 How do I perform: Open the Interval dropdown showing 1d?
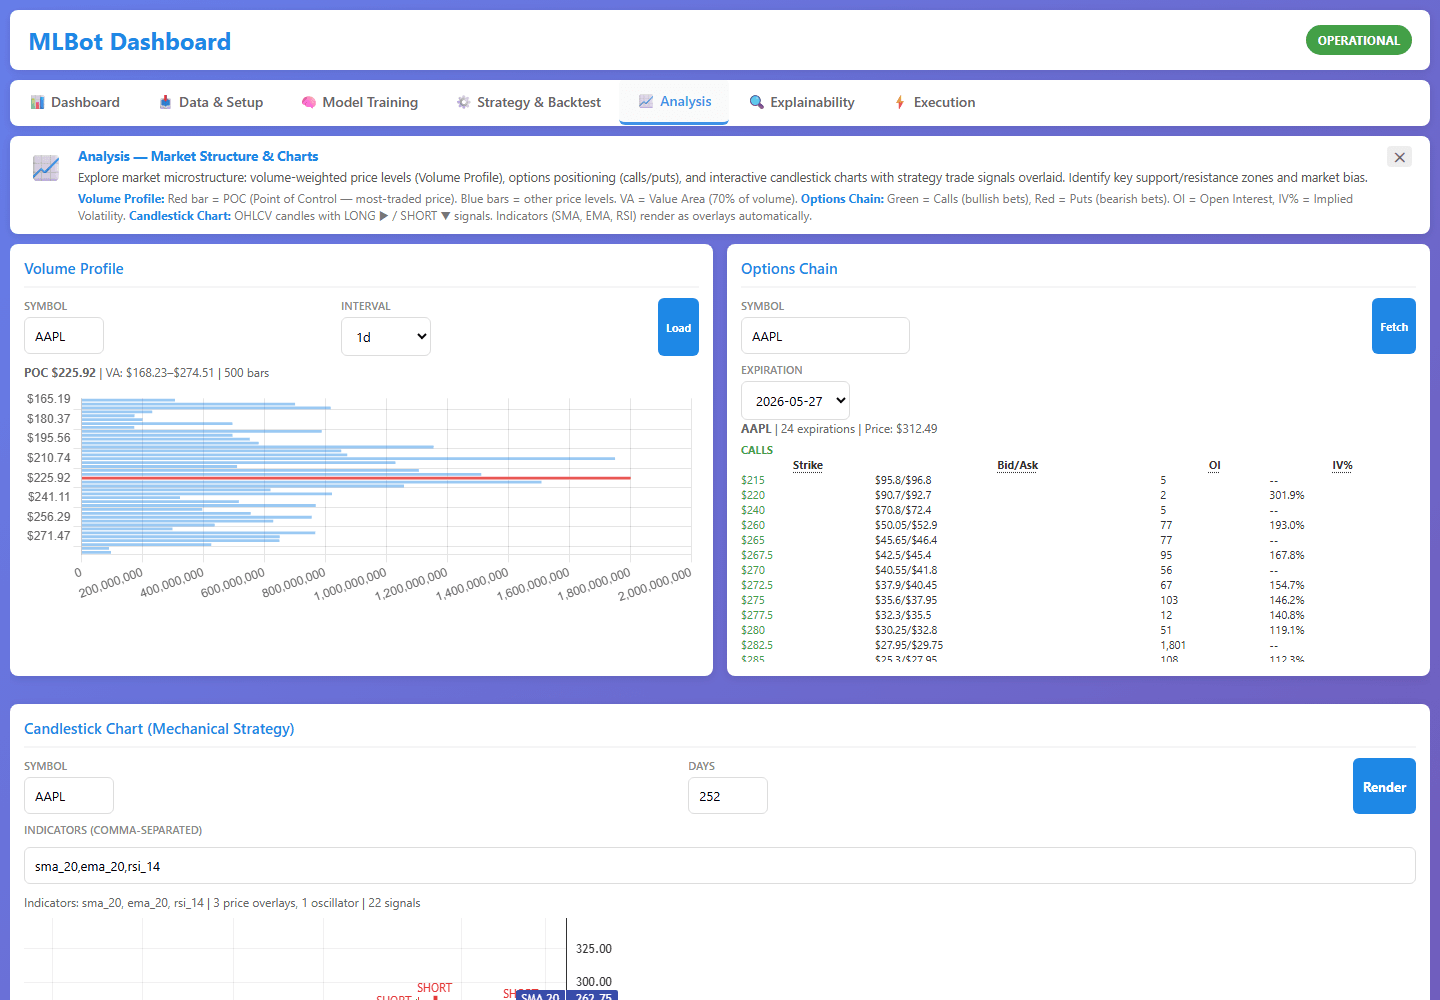(386, 336)
